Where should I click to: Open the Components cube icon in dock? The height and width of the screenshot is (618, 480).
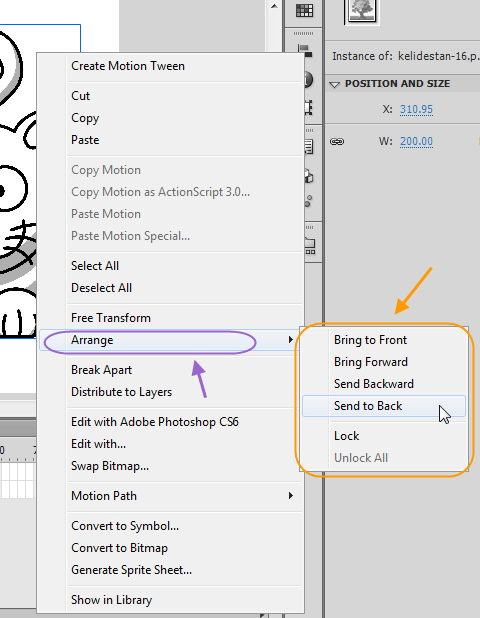click(309, 177)
